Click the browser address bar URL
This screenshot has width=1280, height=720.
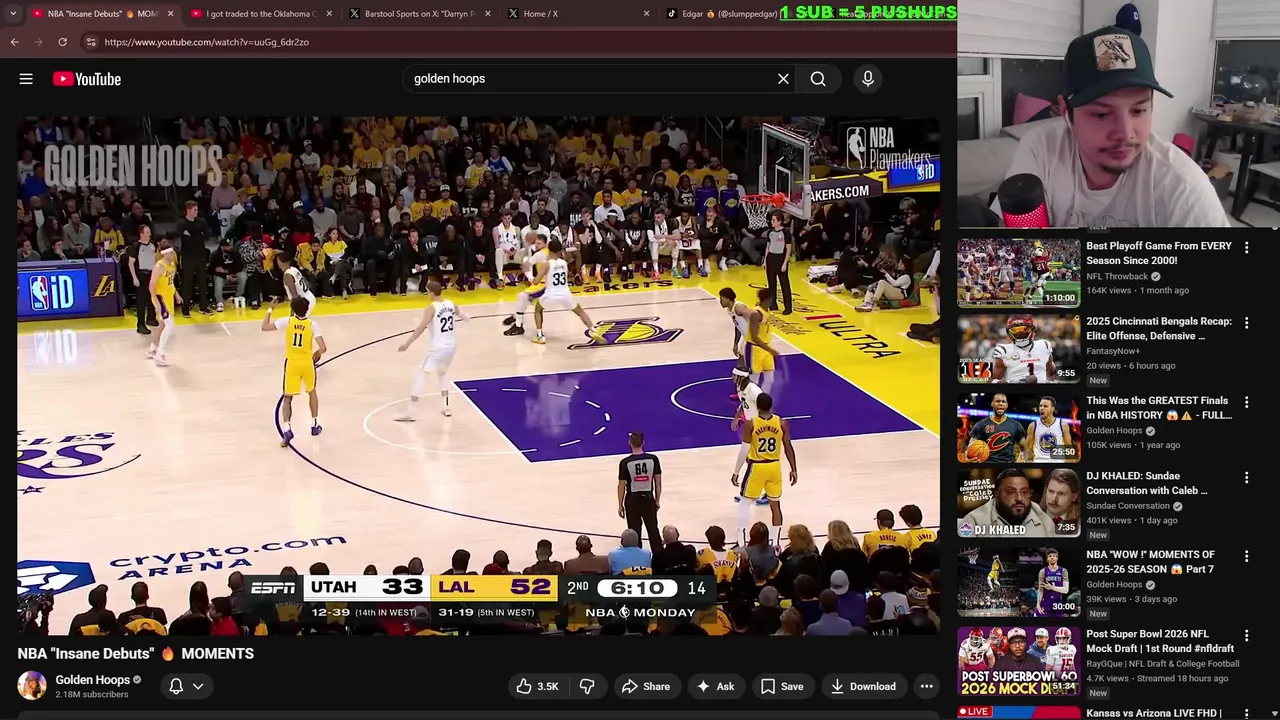(x=207, y=42)
